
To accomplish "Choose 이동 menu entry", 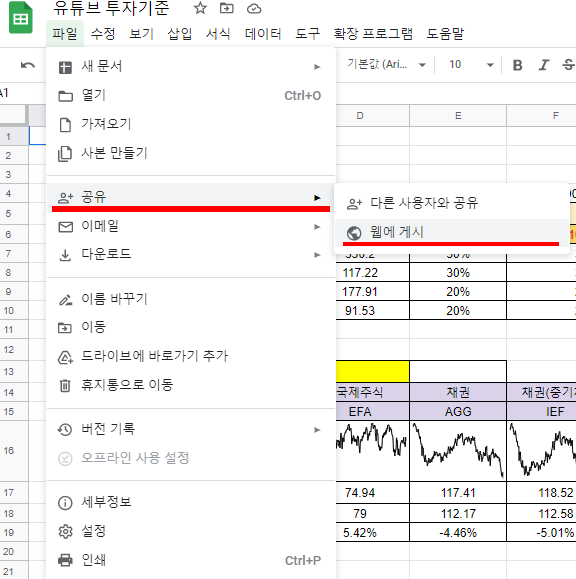I will (191, 327).
